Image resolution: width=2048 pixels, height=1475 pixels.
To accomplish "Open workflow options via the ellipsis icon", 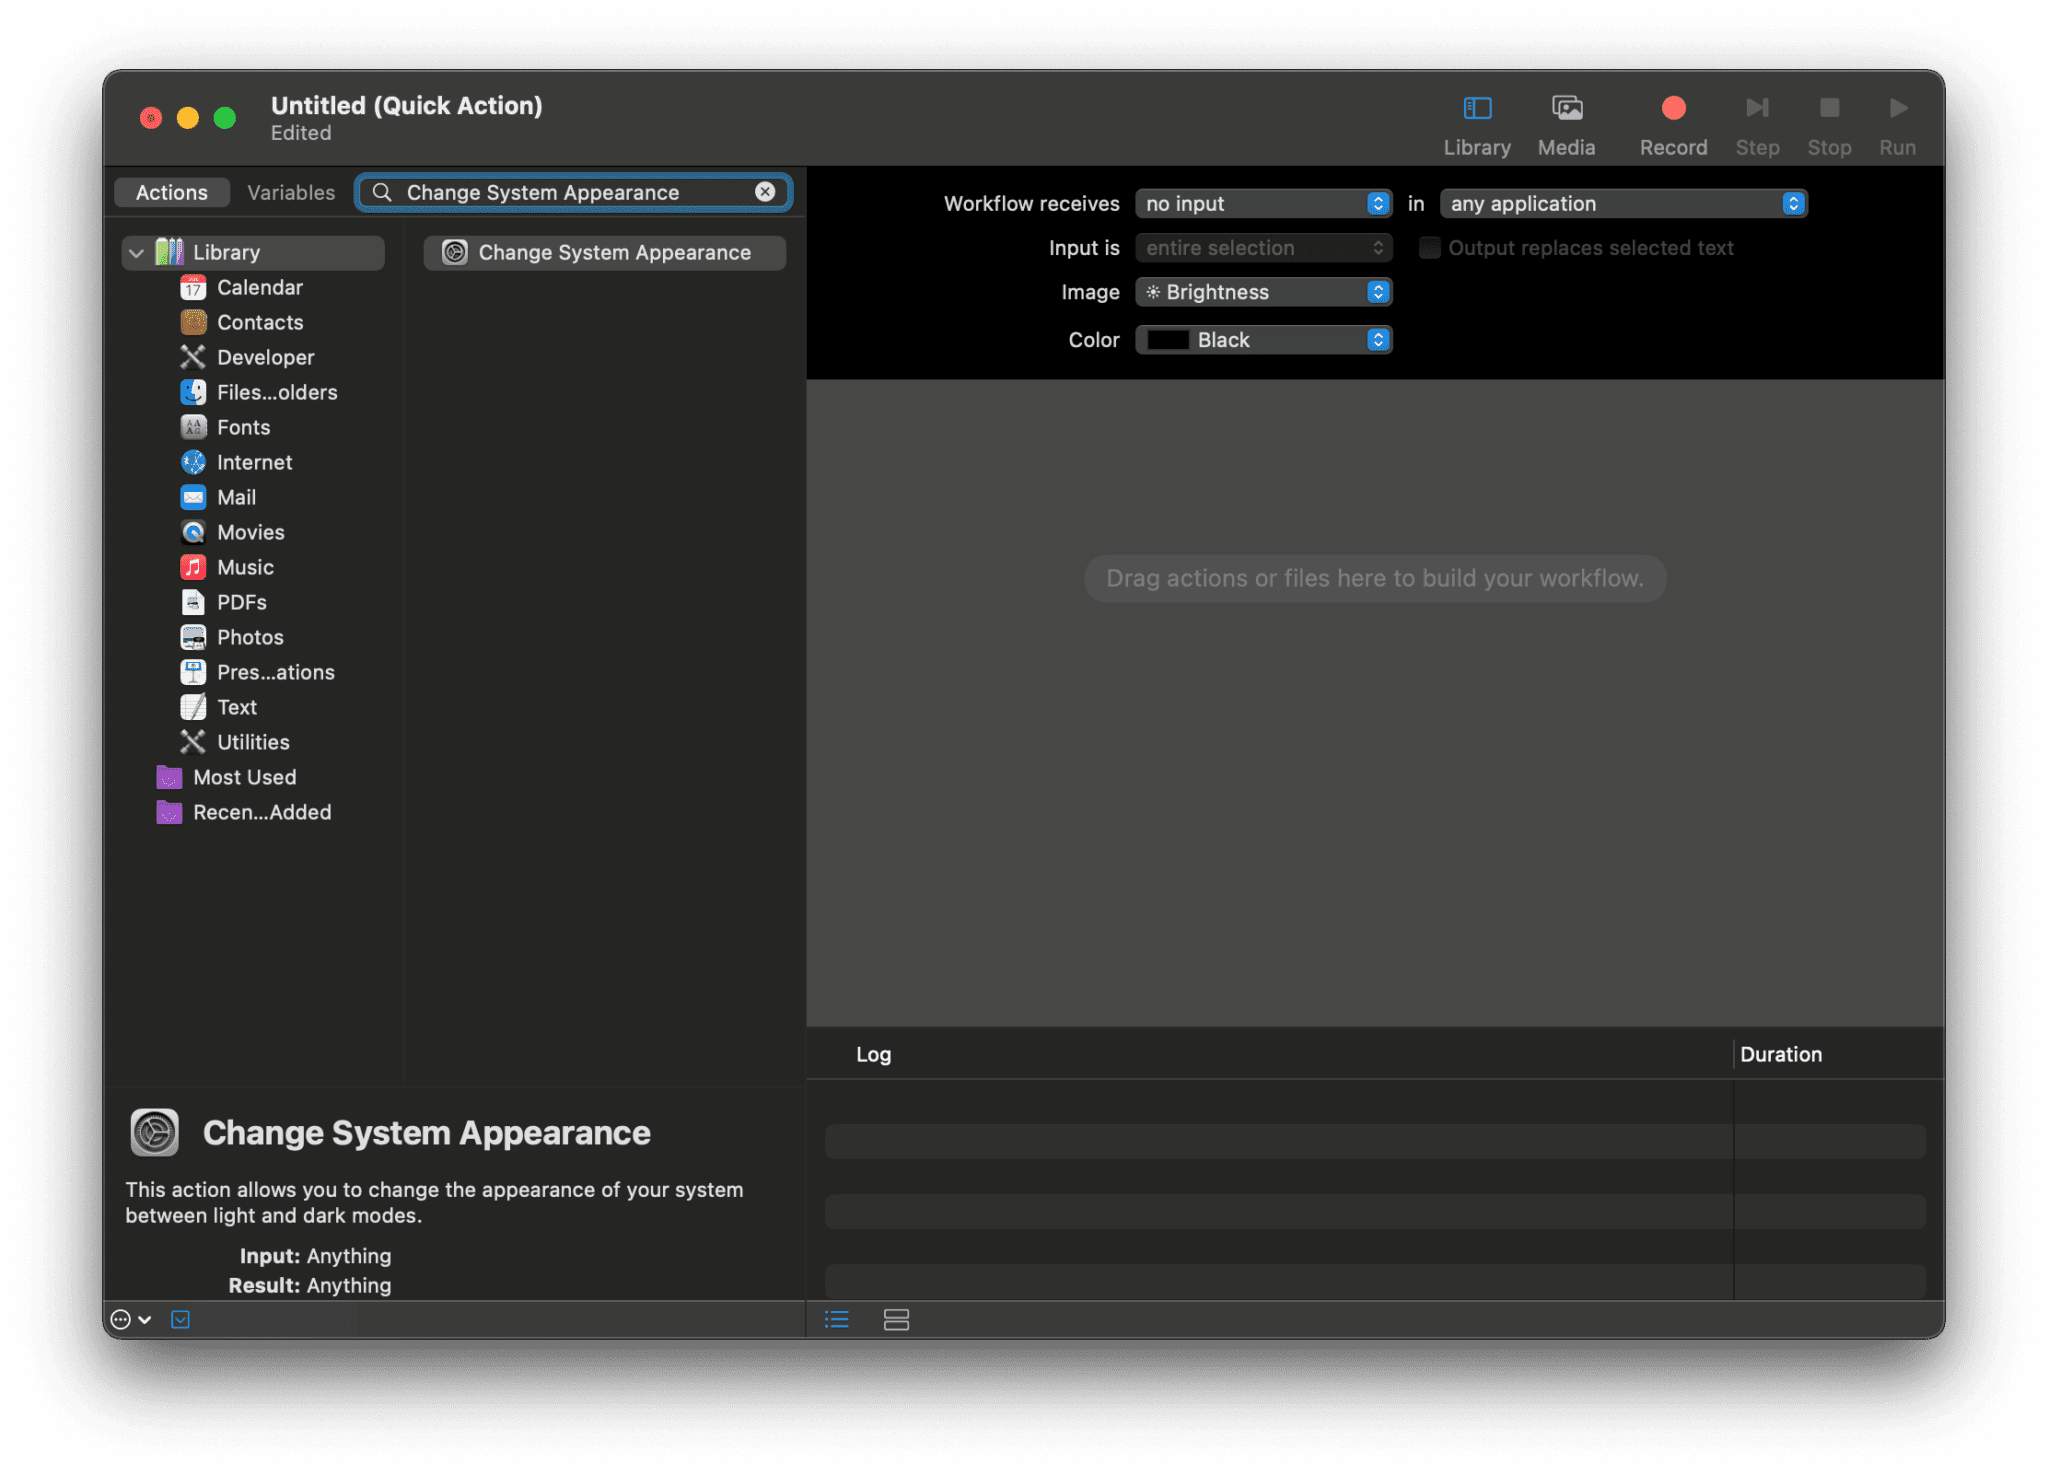I will [121, 1319].
